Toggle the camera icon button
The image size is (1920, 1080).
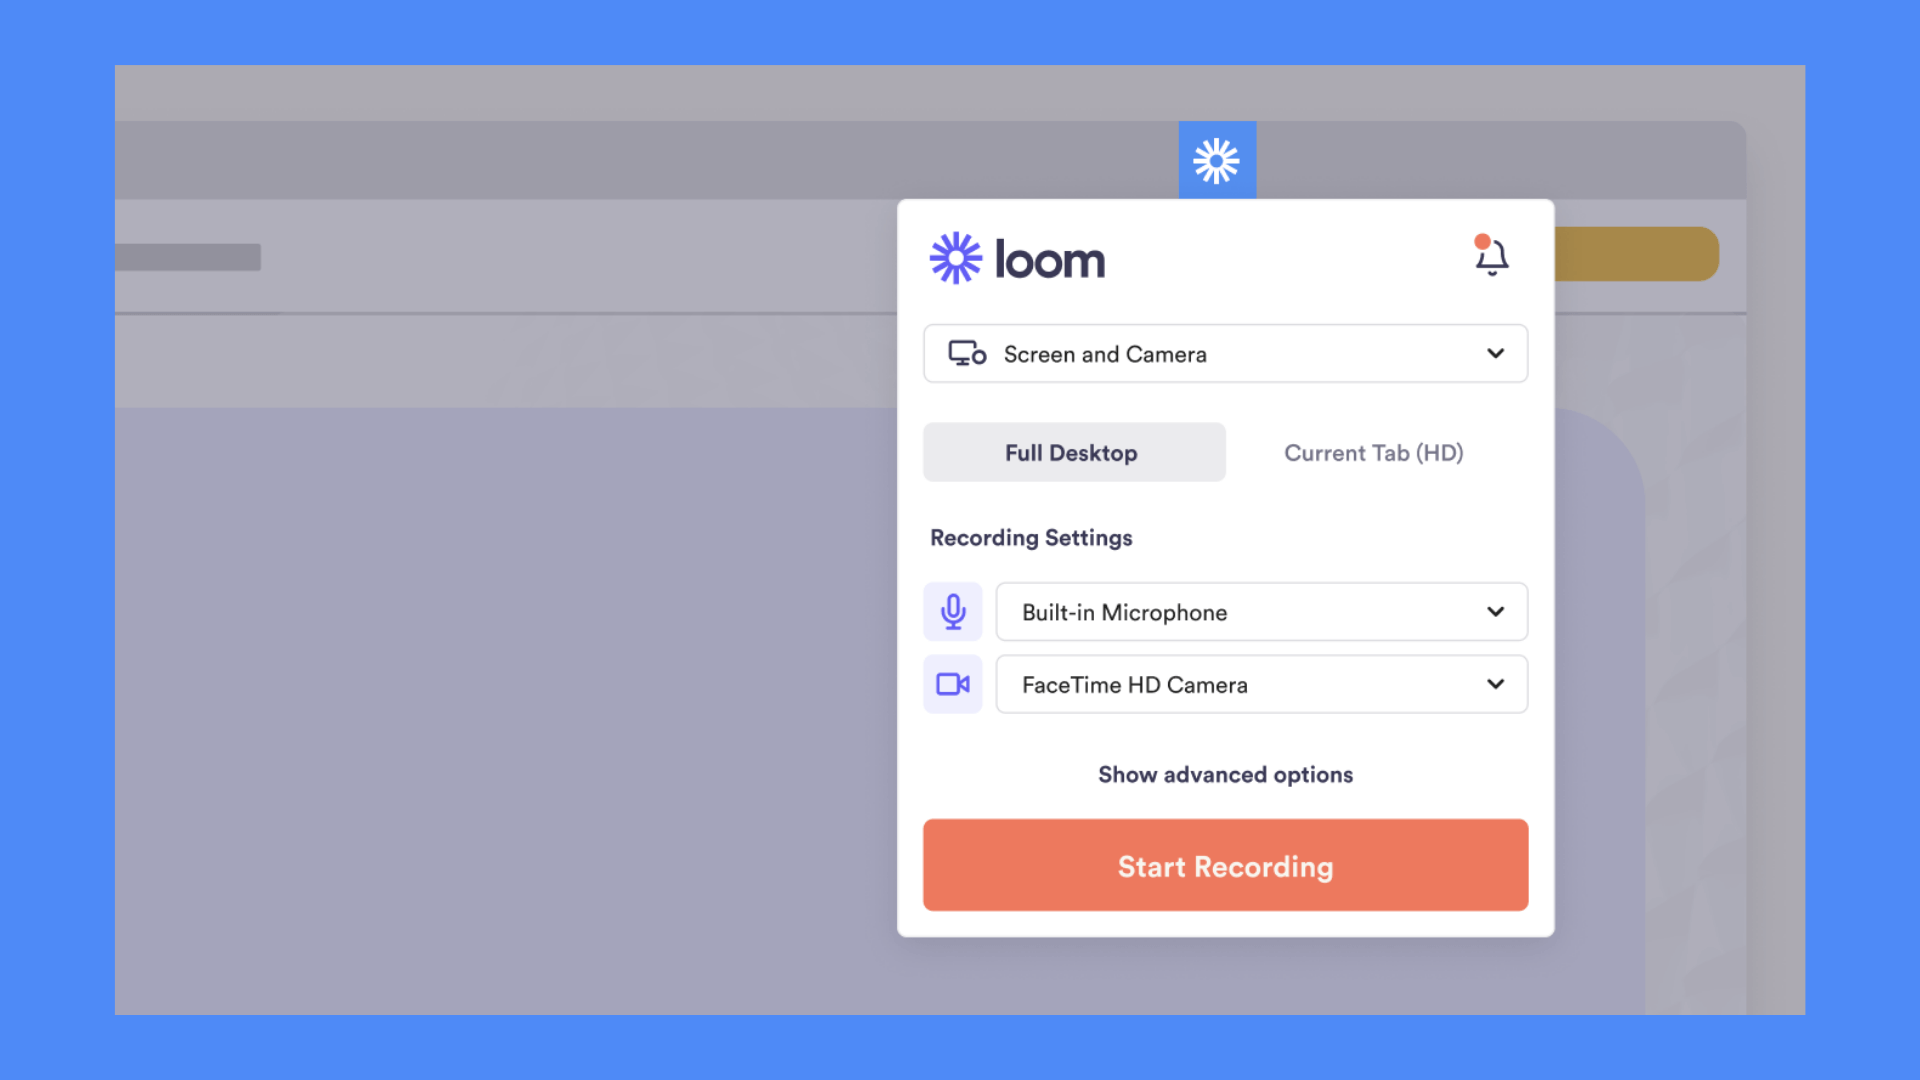point(952,685)
